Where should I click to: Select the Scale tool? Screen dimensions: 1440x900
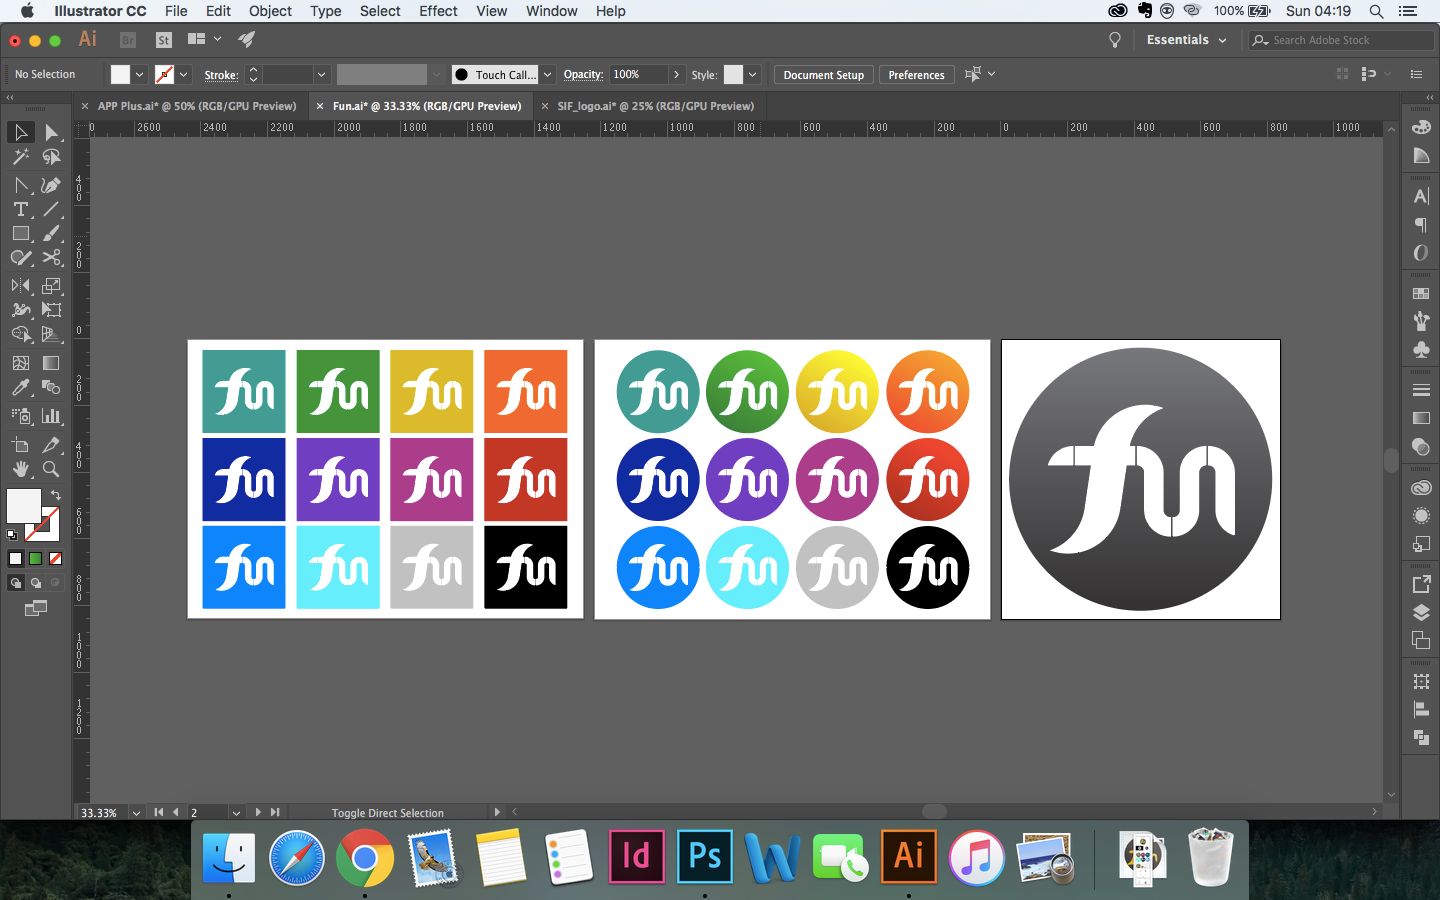51,285
